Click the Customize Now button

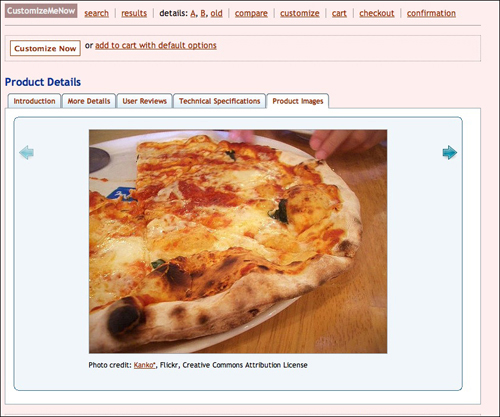(x=45, y=48)
